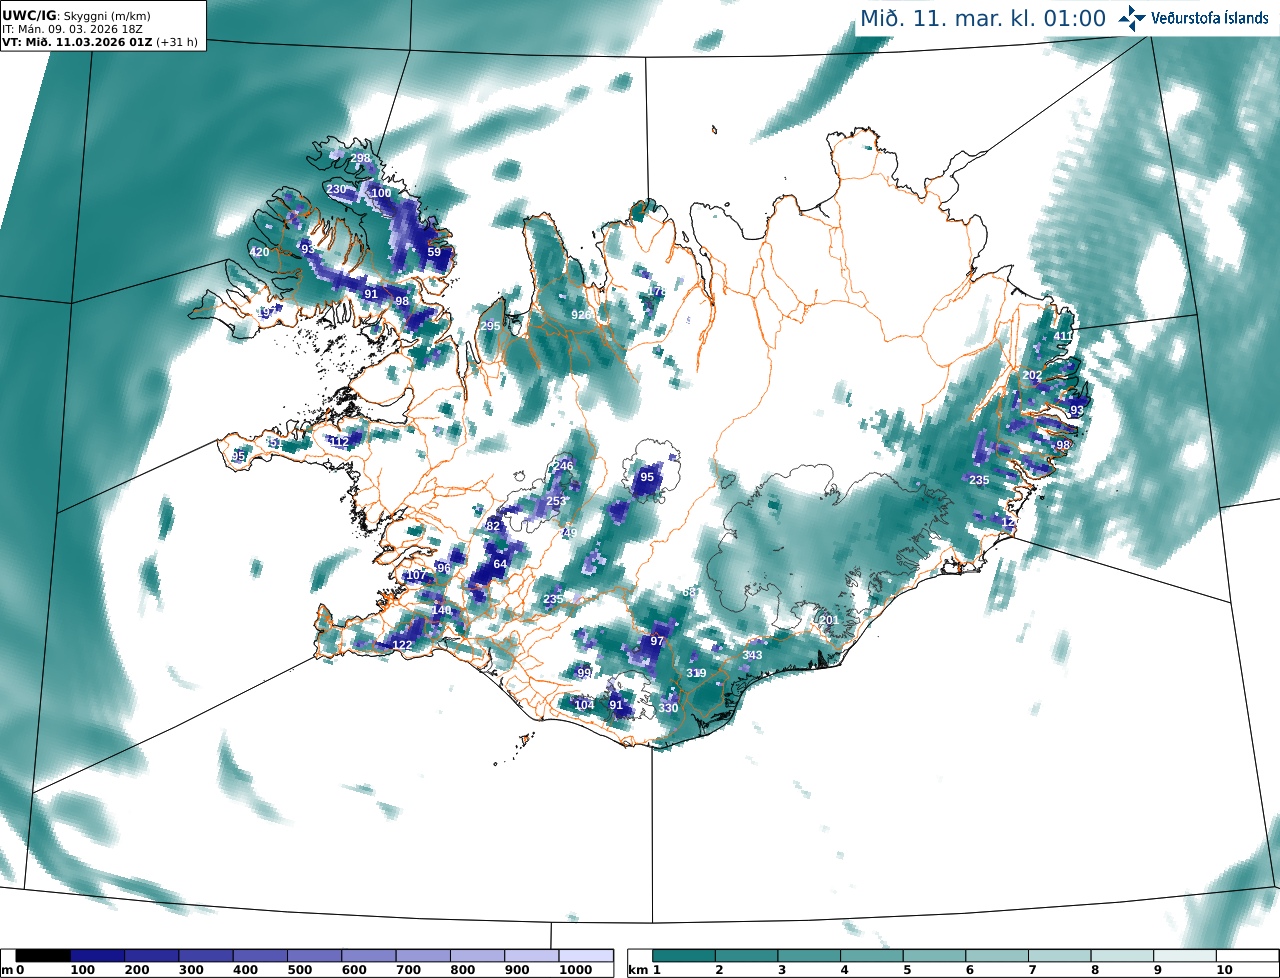Click the 343 visibility value on the map
This screenshot has height=978, width=1280.
752,655
